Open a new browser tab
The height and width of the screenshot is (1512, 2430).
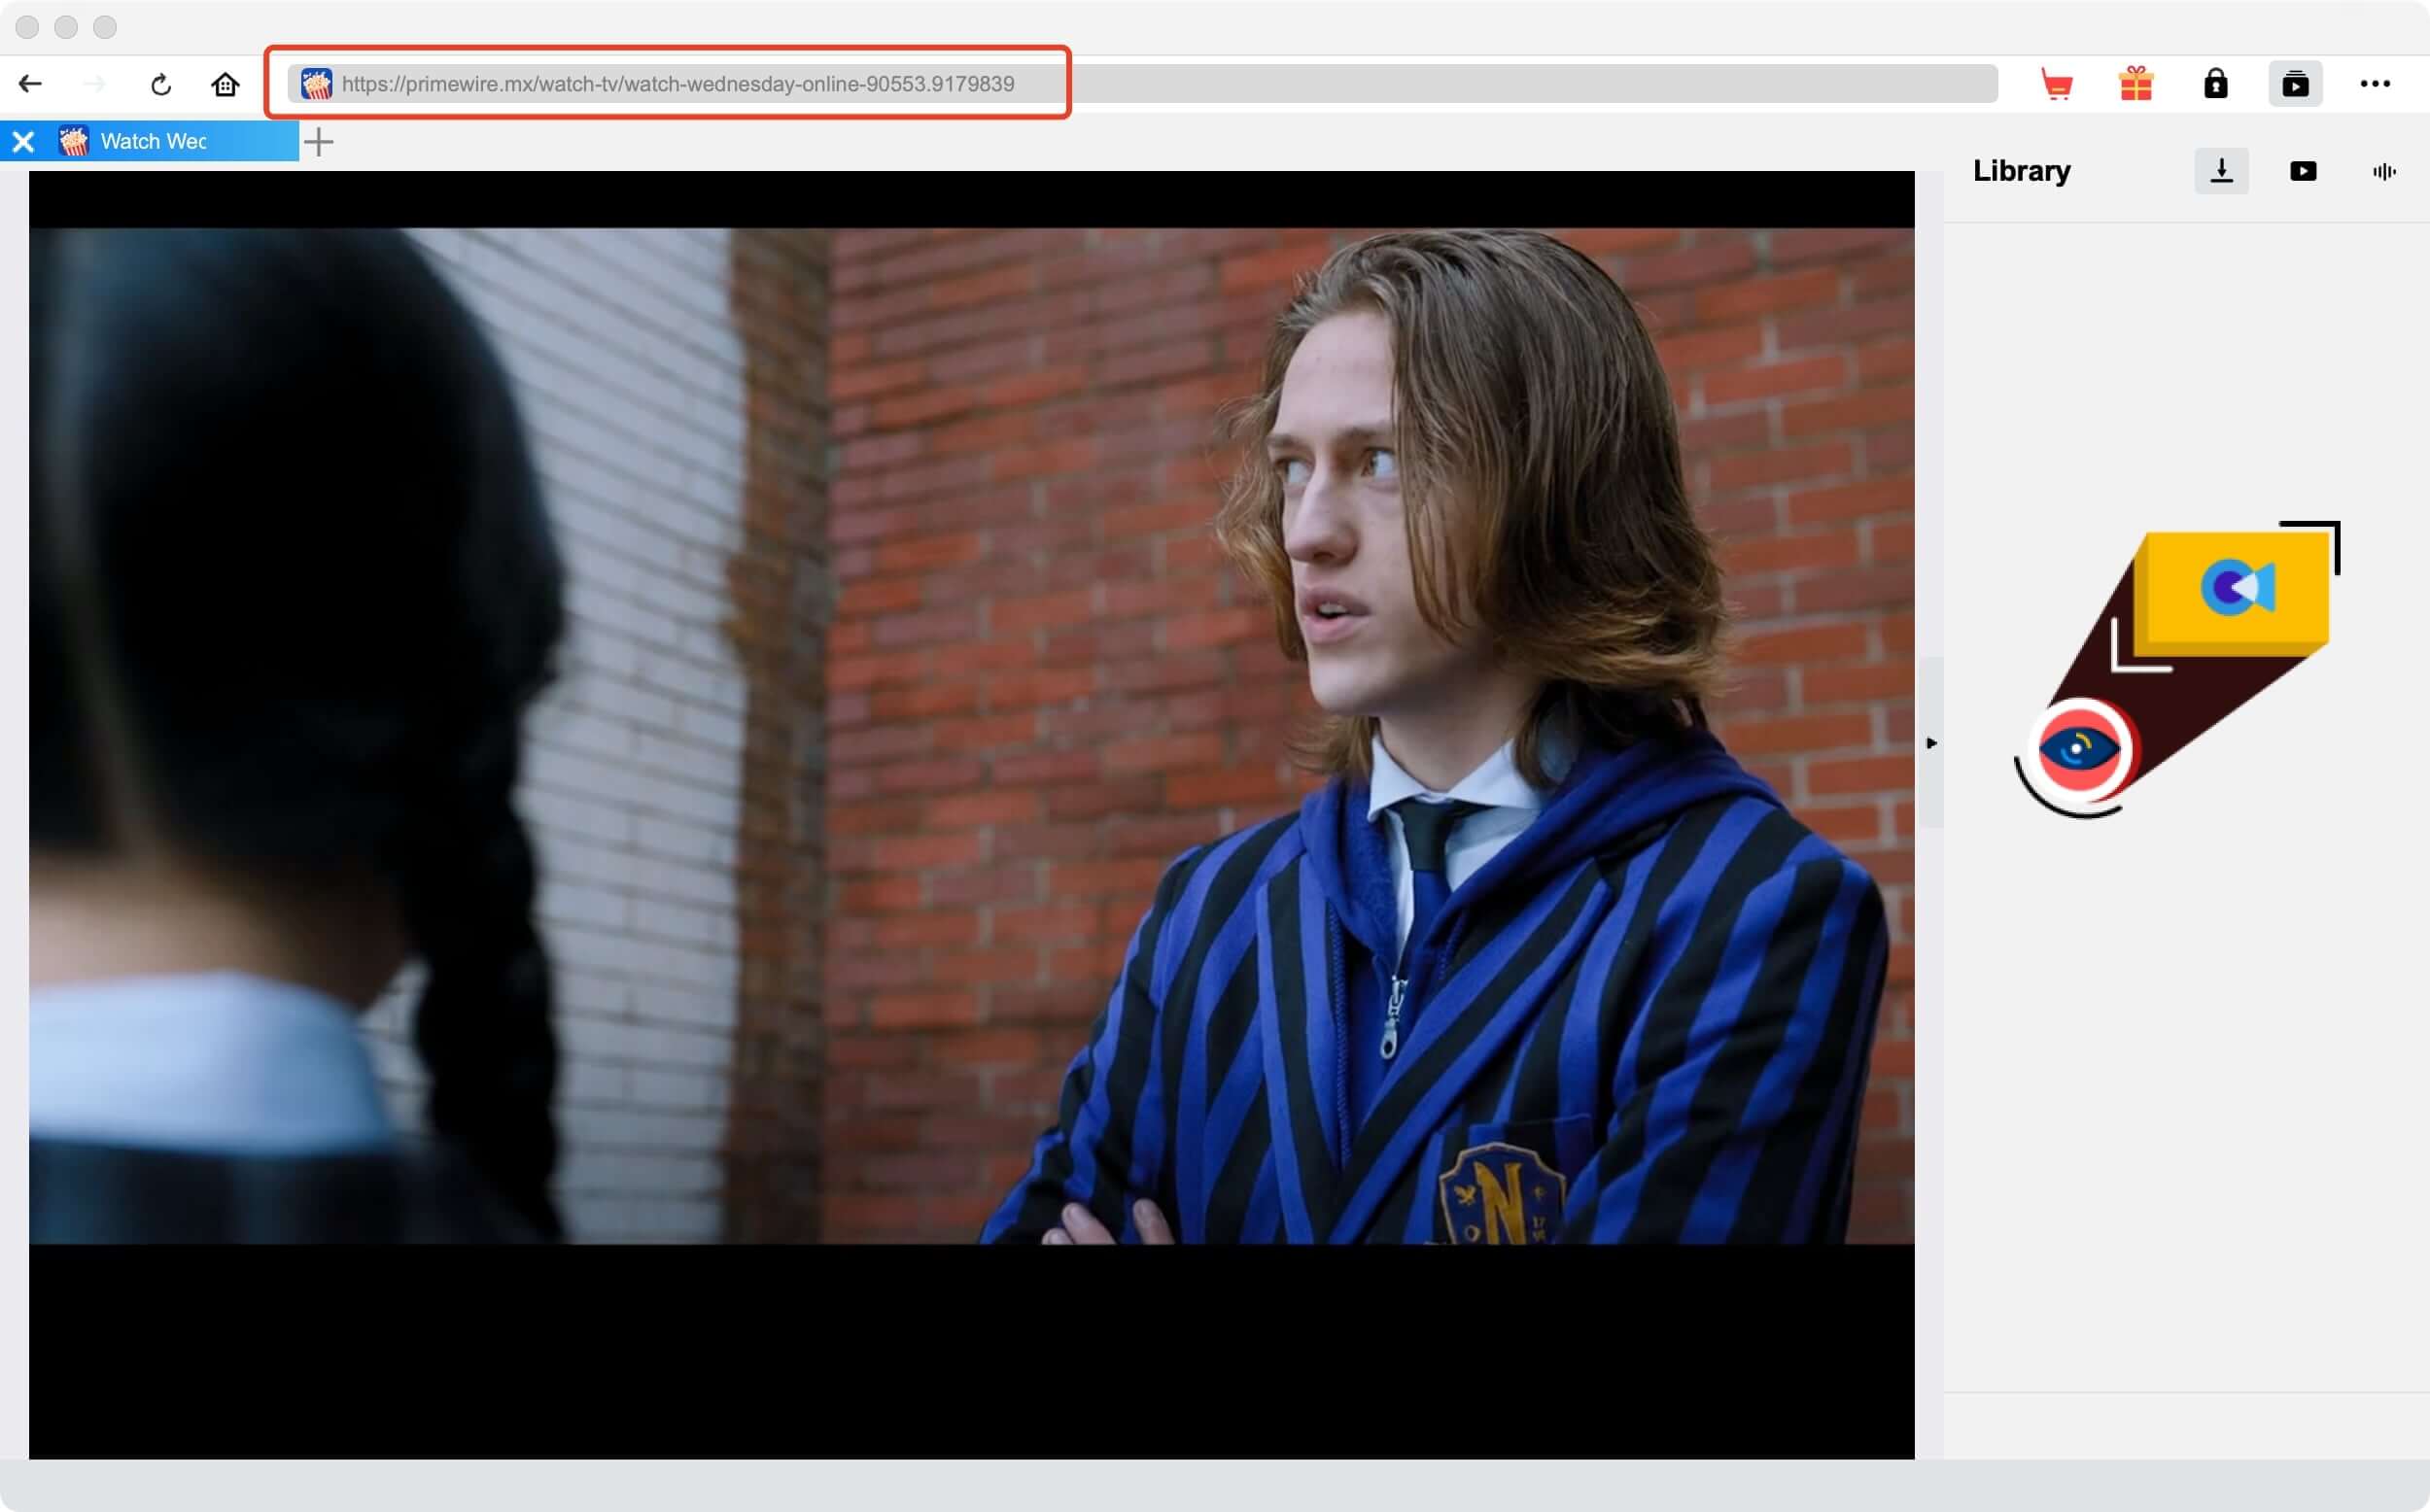pyautogui.click(x=319, y=142)
